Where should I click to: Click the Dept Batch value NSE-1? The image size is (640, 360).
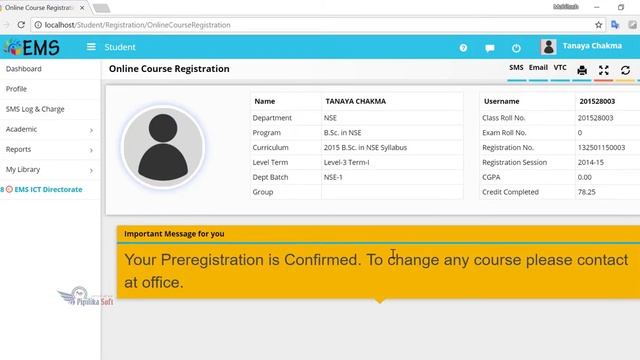coord(333,177)
